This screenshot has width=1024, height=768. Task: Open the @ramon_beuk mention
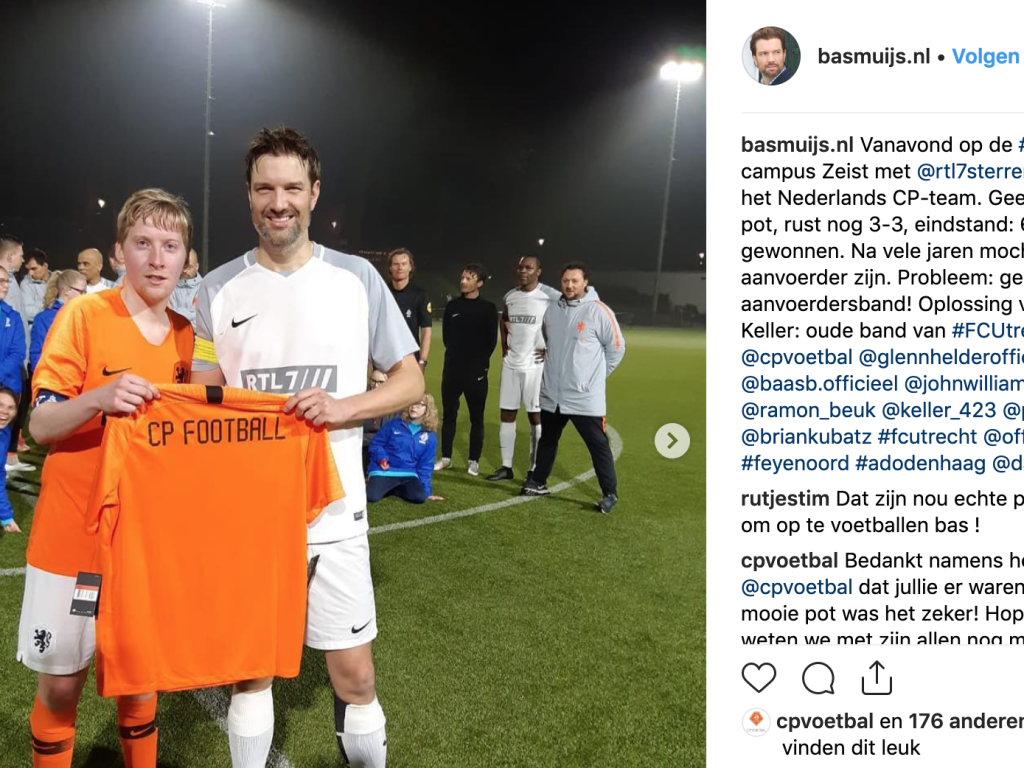pos(808,410)
